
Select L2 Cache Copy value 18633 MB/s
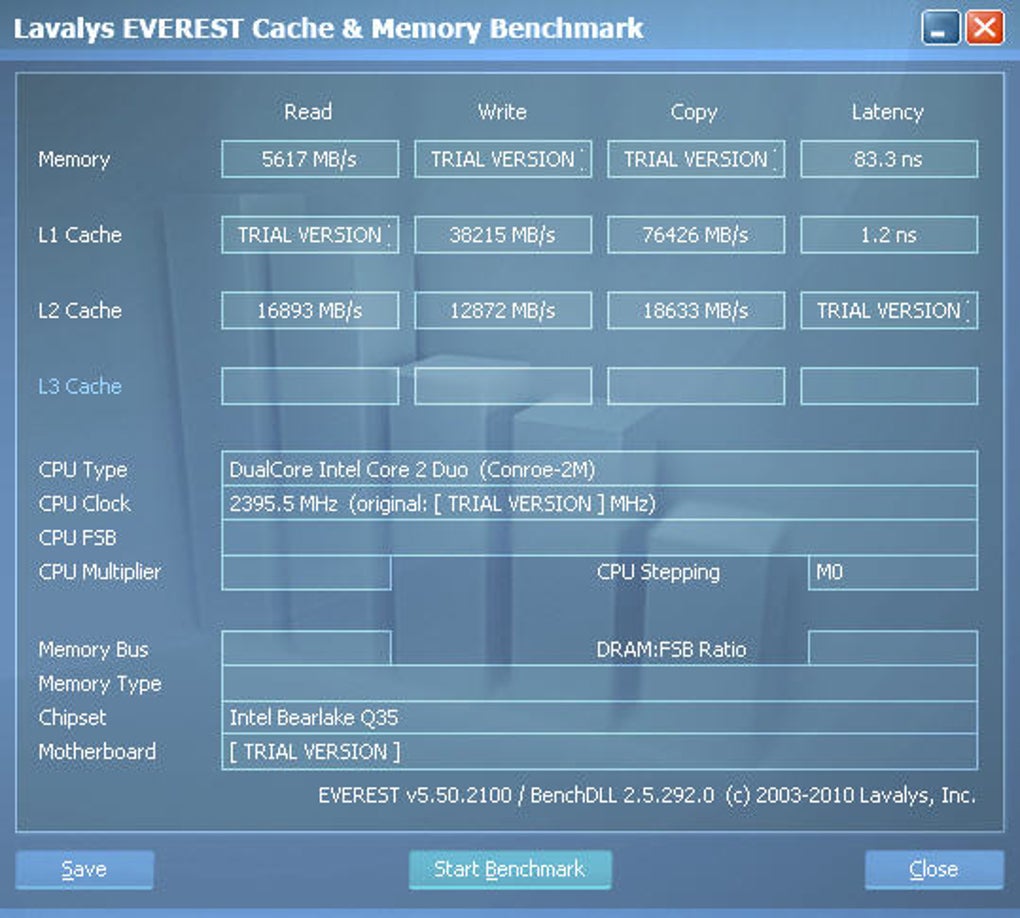pyautogui.click(x=696, y=310)
